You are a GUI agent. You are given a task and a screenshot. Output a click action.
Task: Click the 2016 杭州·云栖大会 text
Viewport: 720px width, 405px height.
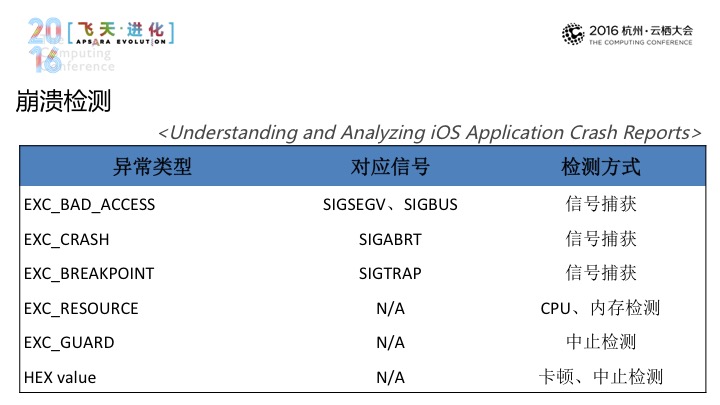click(641, 31)
